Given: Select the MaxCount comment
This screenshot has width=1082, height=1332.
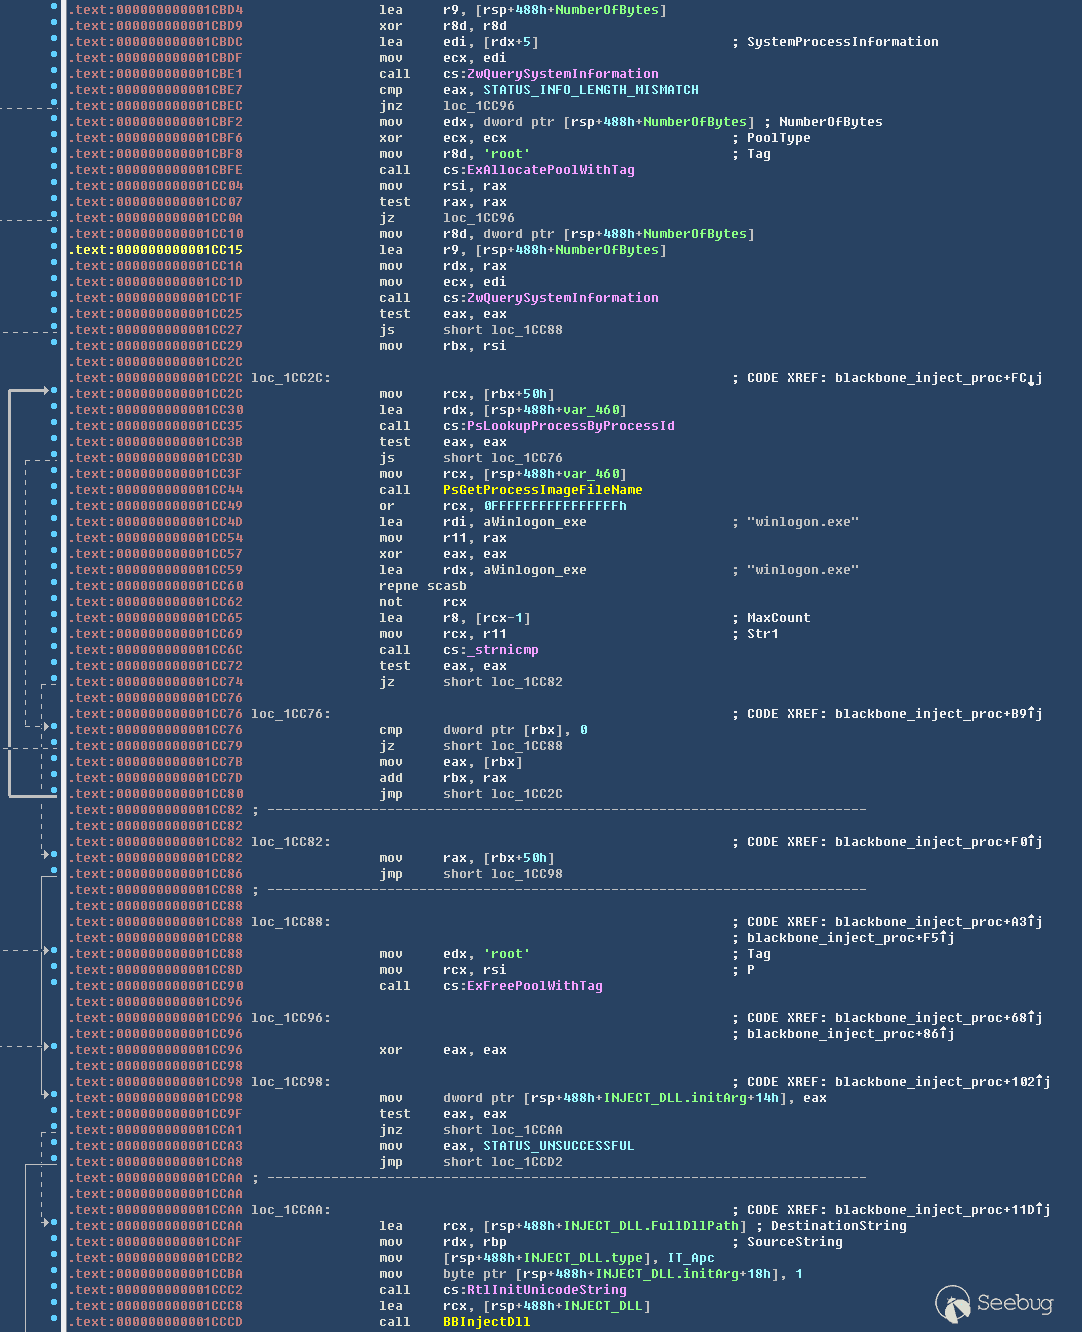Looking at the screenshot, I should coord(779,618).
